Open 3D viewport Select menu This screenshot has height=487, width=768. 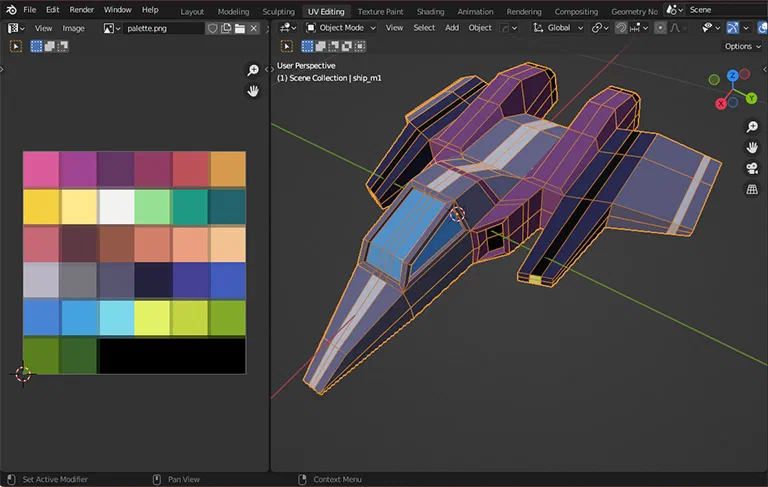(424, 28)
